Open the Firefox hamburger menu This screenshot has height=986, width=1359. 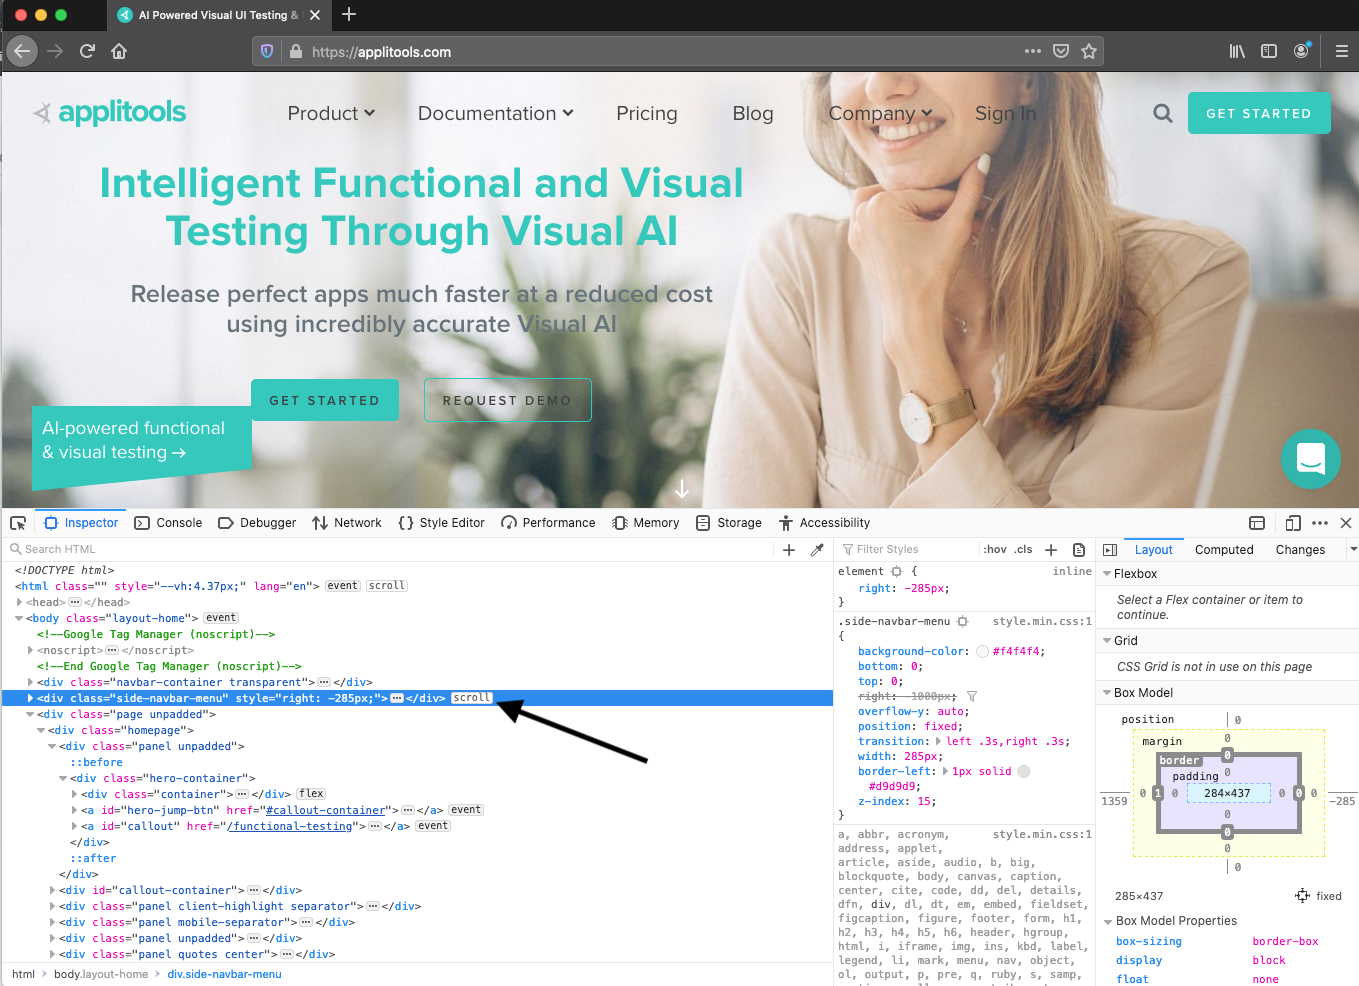coord(1342,51)
